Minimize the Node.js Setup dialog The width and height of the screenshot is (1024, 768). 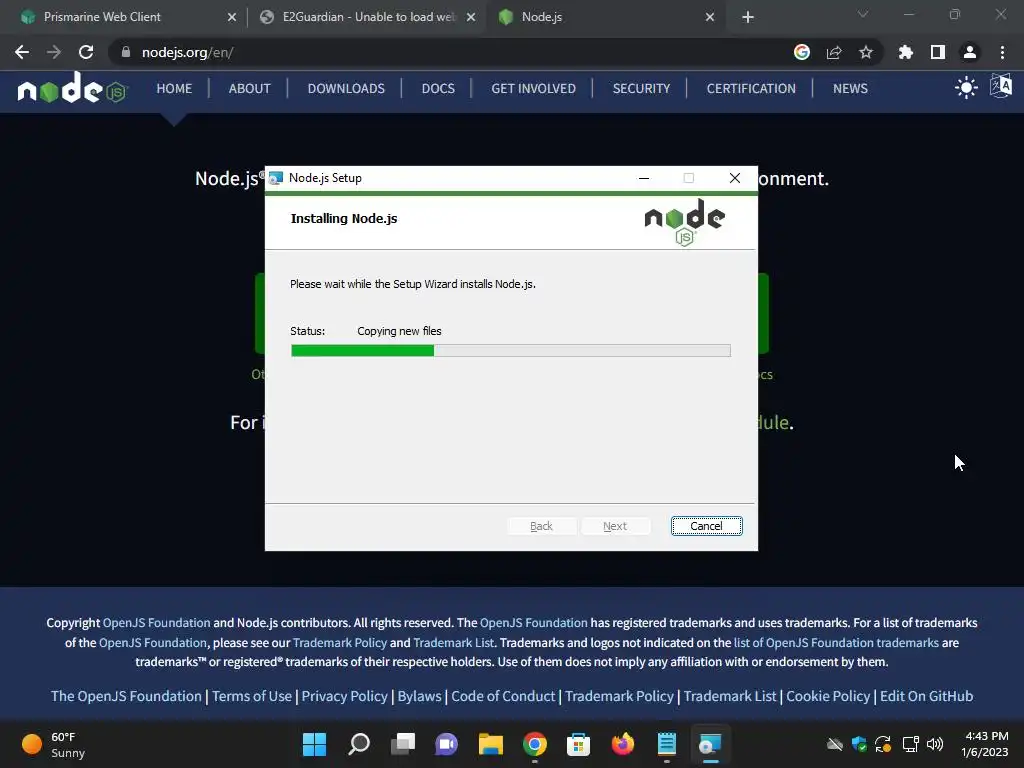(x=644, y=178)
